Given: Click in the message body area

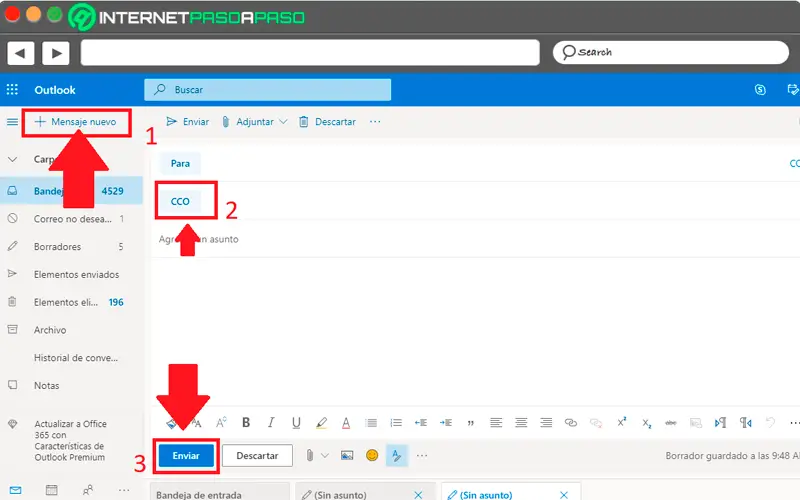Looking at the screenshot, I should pos(474,332).
